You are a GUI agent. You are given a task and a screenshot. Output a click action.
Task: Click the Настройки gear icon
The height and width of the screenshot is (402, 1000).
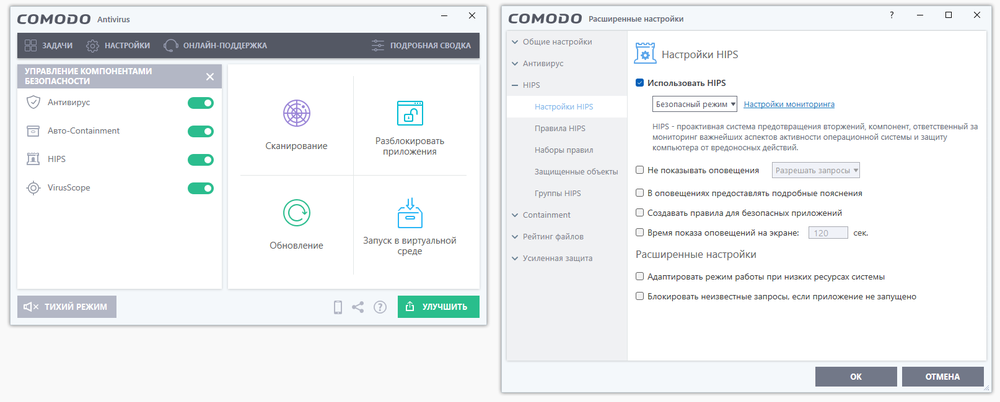tap(92, 45)
